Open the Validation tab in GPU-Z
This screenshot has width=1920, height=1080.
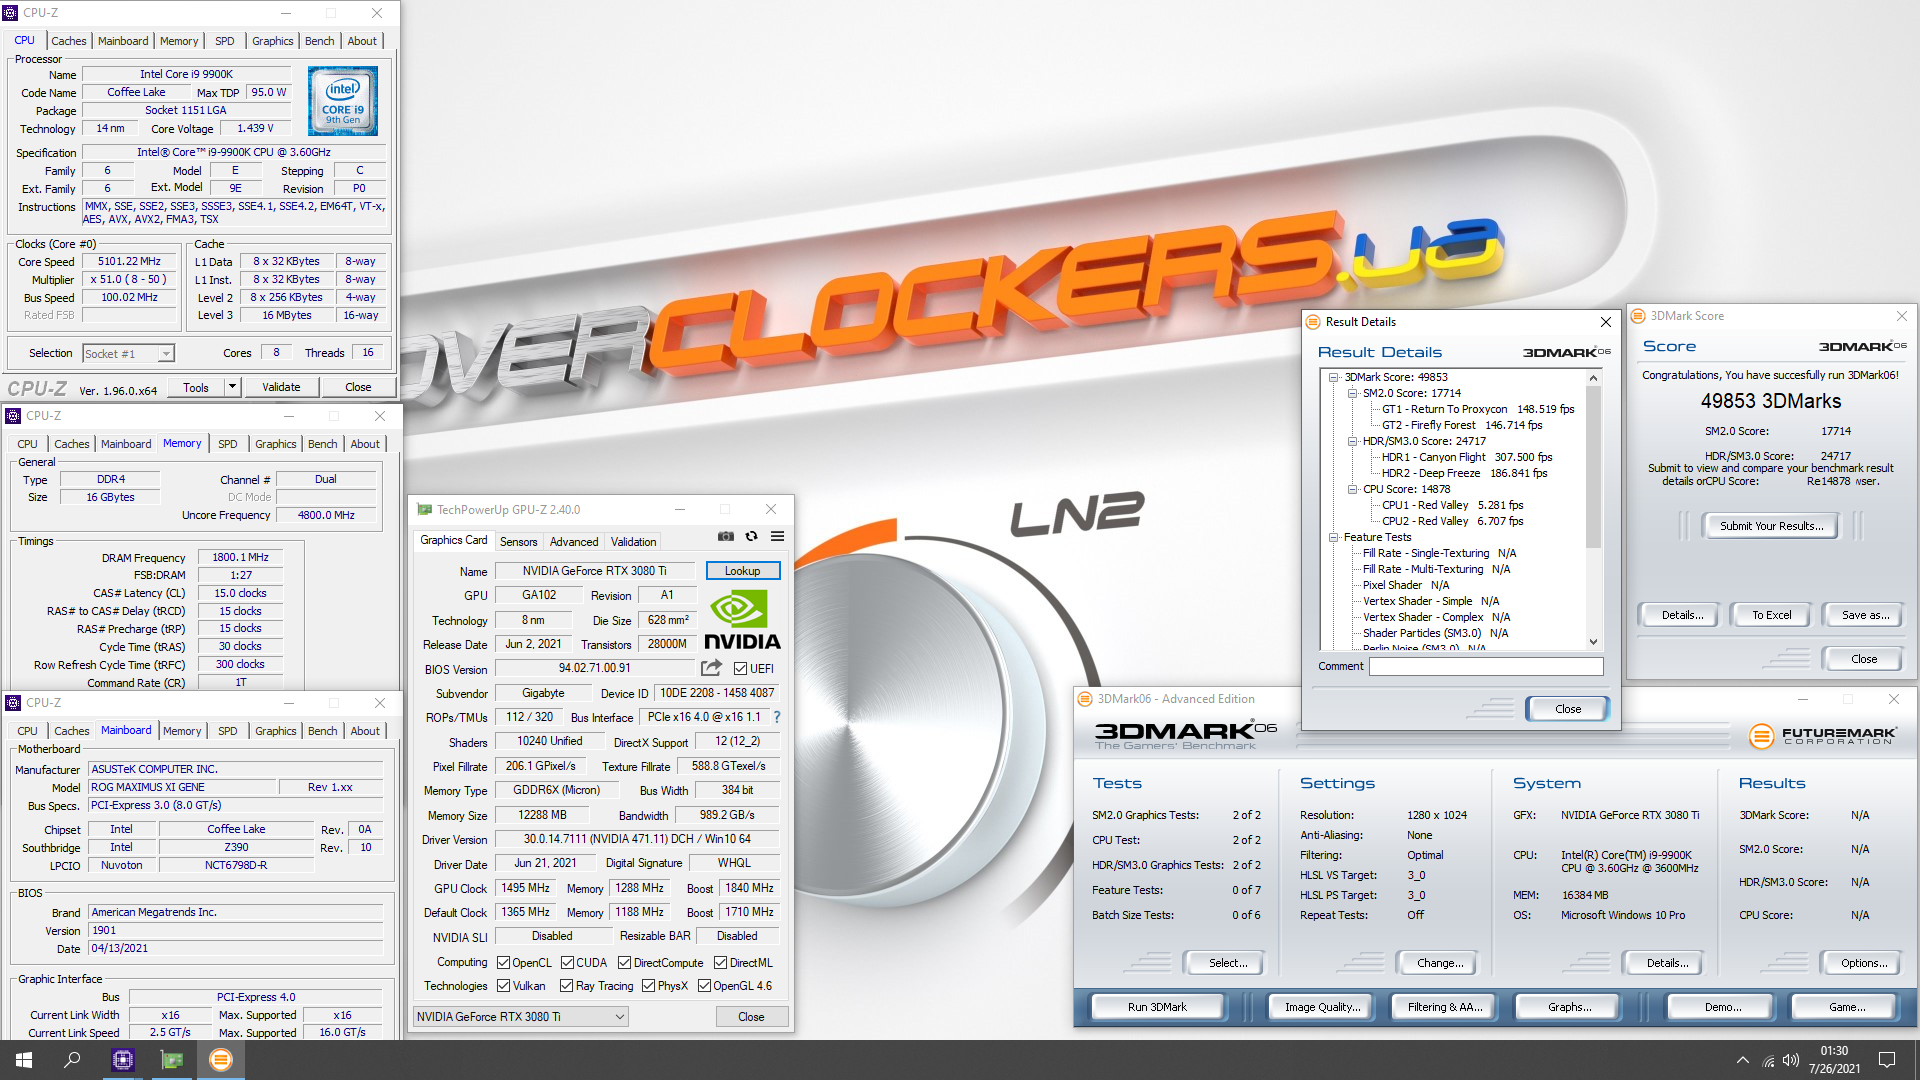[x=634, y=542]
